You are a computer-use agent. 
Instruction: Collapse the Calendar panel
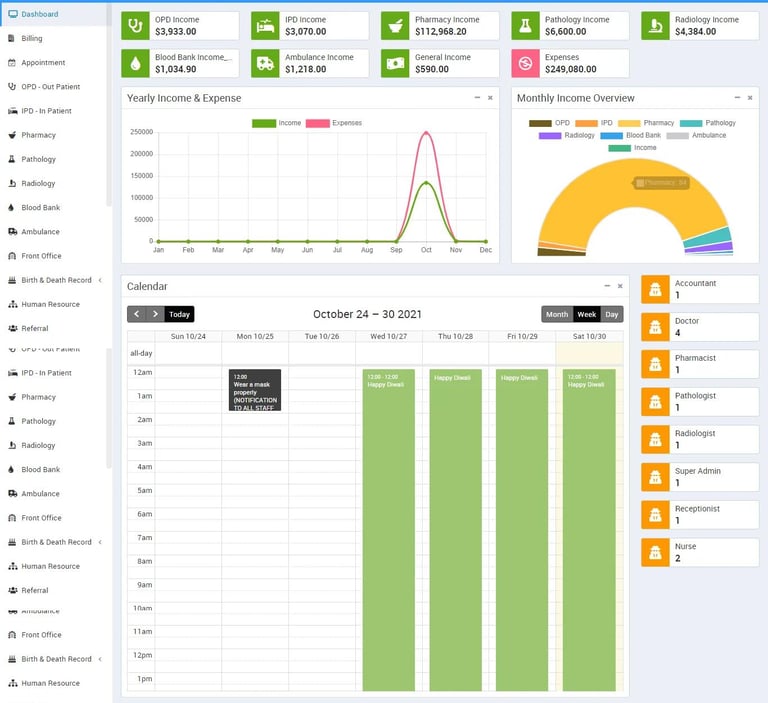pyautogui.click(x=607, y=286)
